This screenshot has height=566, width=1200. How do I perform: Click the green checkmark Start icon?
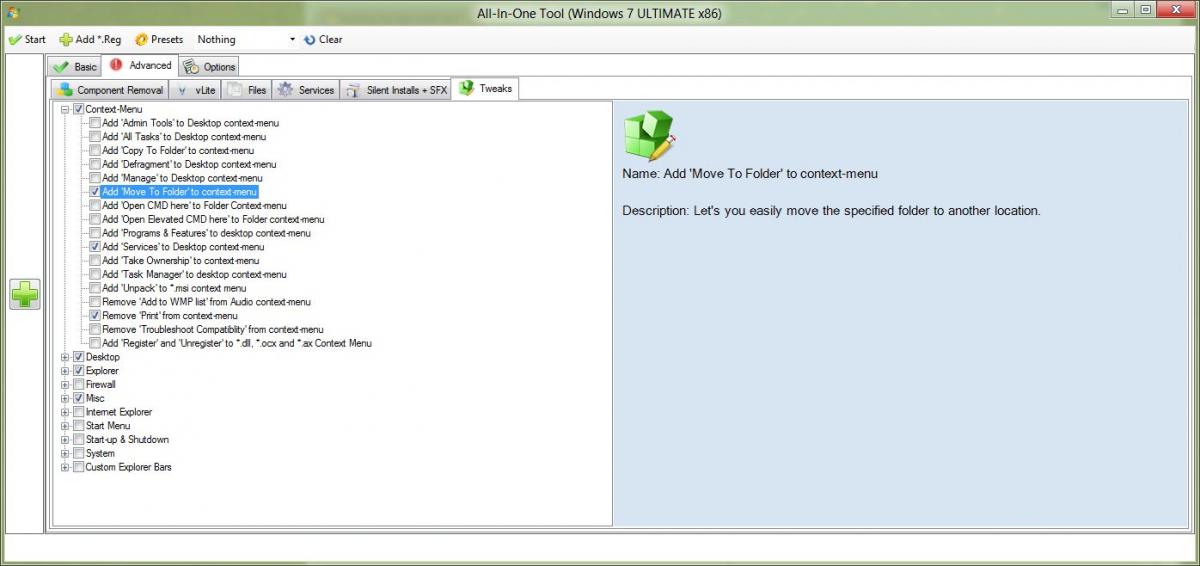click(14, 40)
